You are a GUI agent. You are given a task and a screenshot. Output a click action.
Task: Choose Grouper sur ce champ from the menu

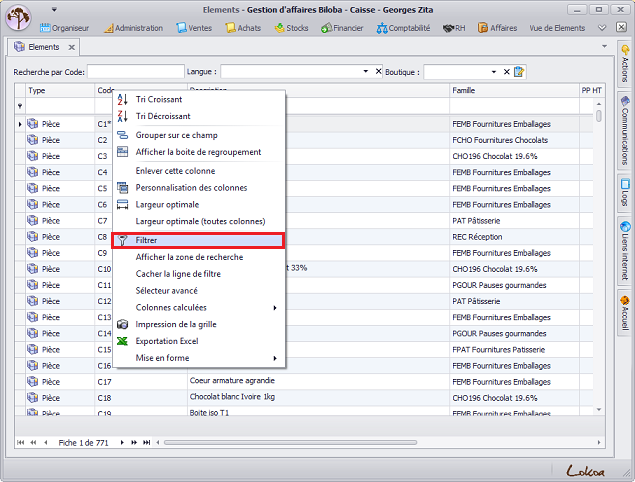coord(176,134)
